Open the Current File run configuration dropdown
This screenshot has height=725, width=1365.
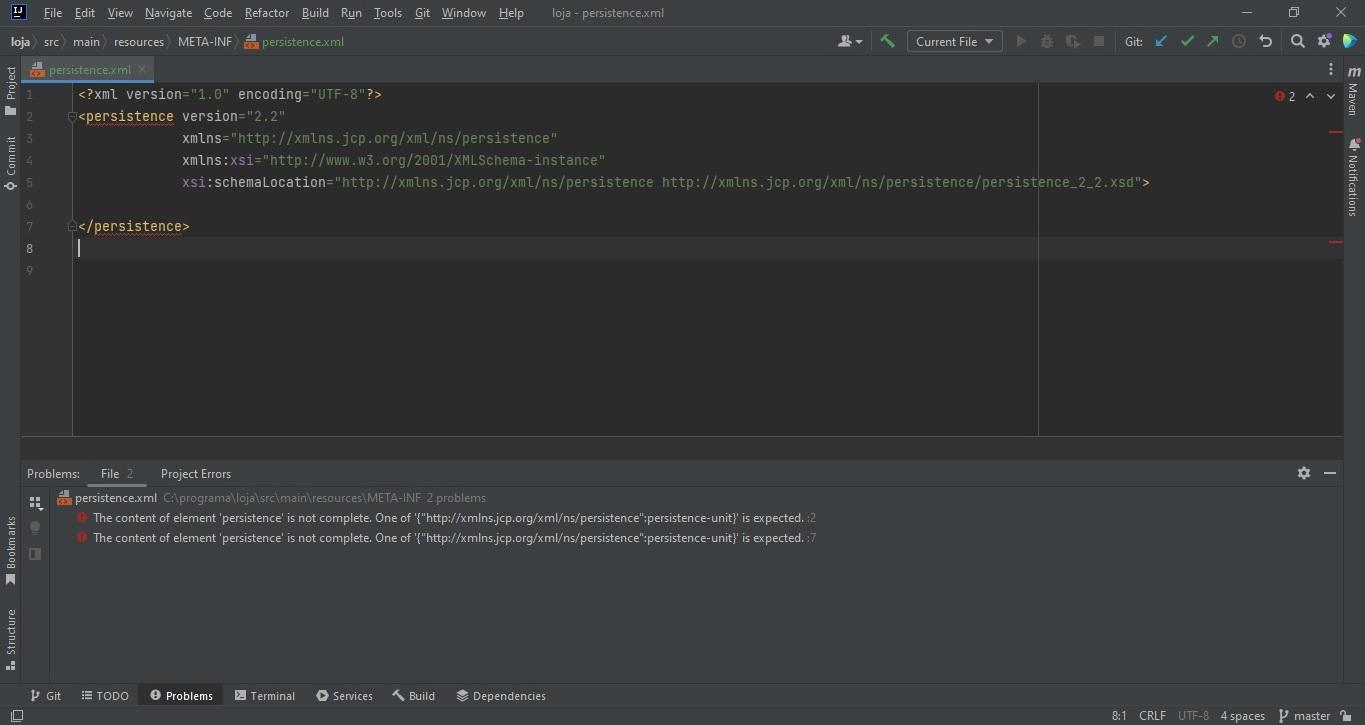954,41
